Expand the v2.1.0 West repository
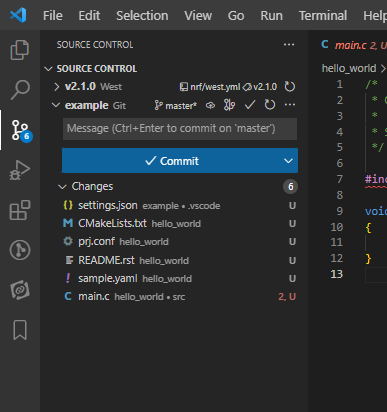The height and width of the screenshot is (412, 387). 57,87
